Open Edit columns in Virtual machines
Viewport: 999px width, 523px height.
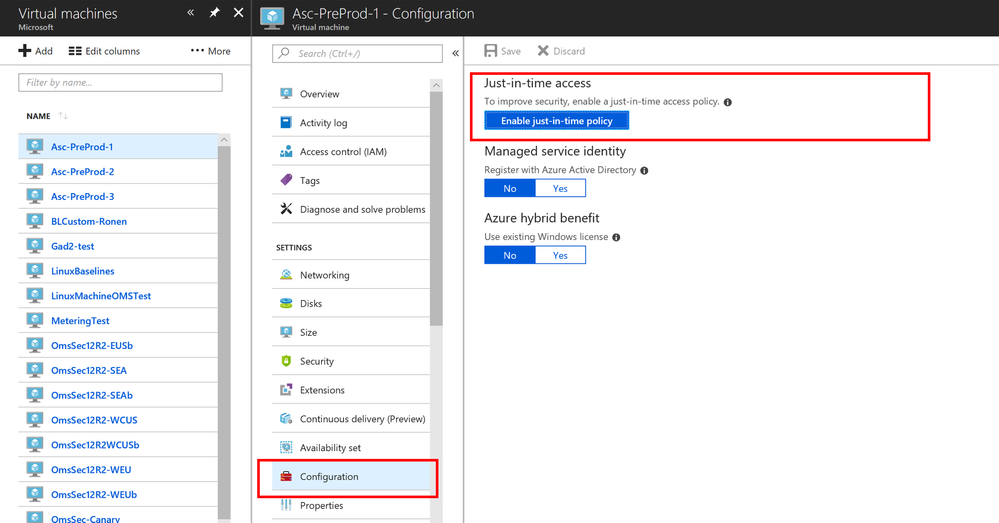click(x=104, y=51)
